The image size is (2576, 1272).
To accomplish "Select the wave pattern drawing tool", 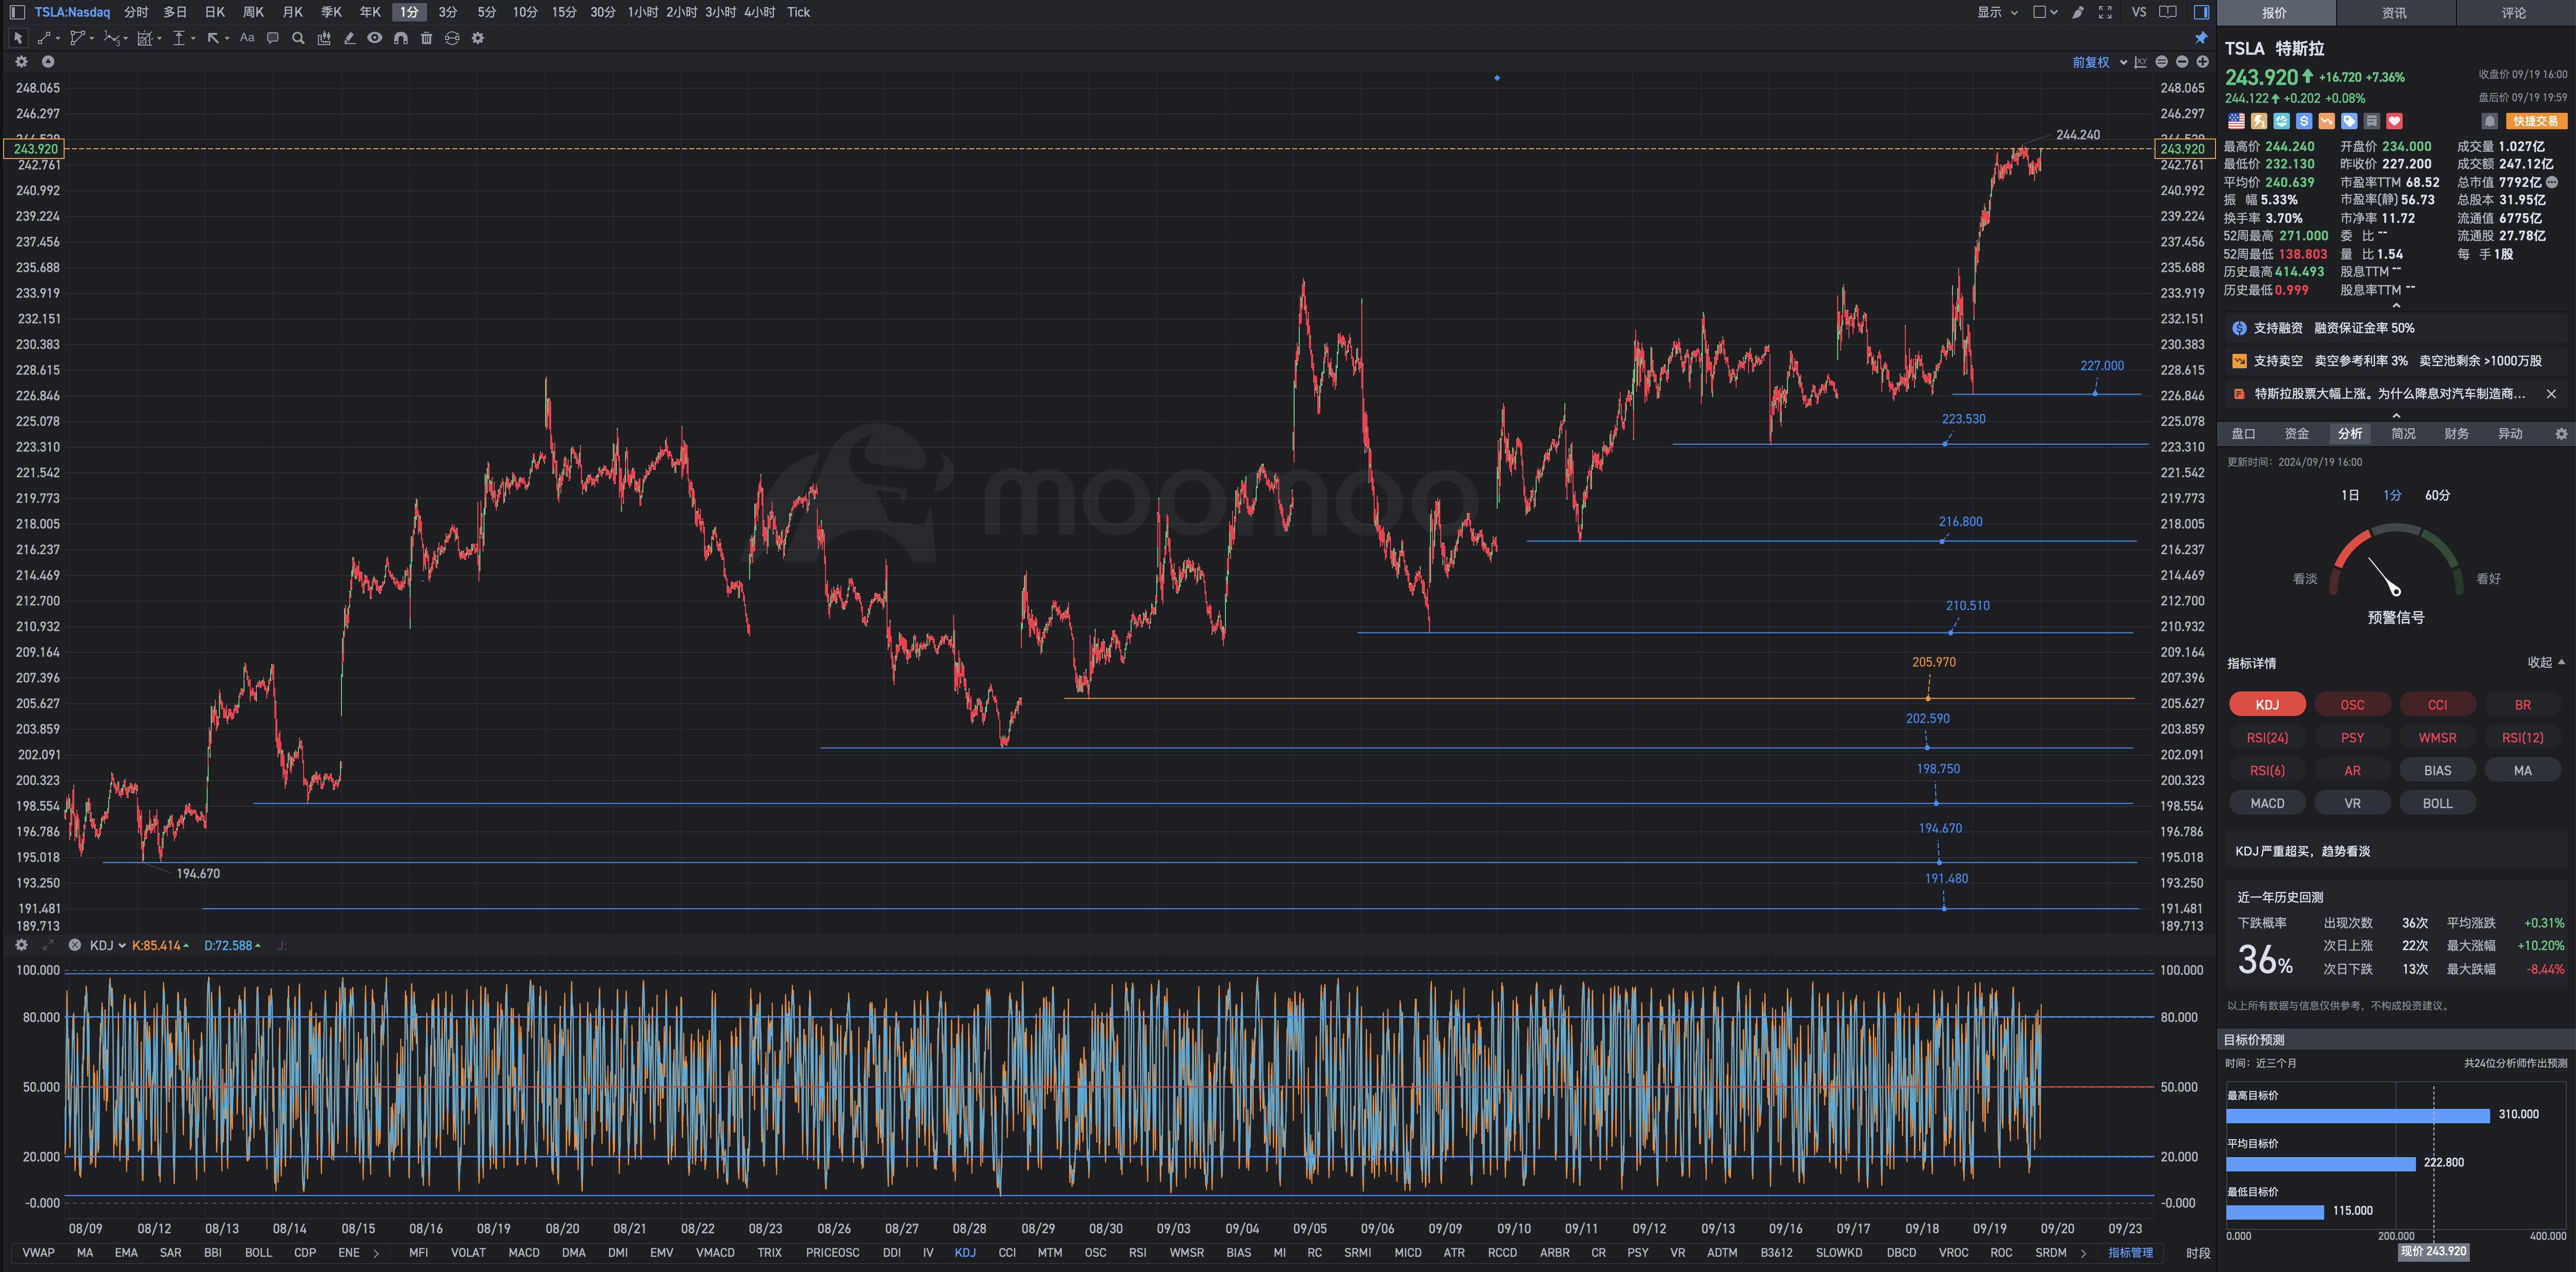I will coord(113,38).
